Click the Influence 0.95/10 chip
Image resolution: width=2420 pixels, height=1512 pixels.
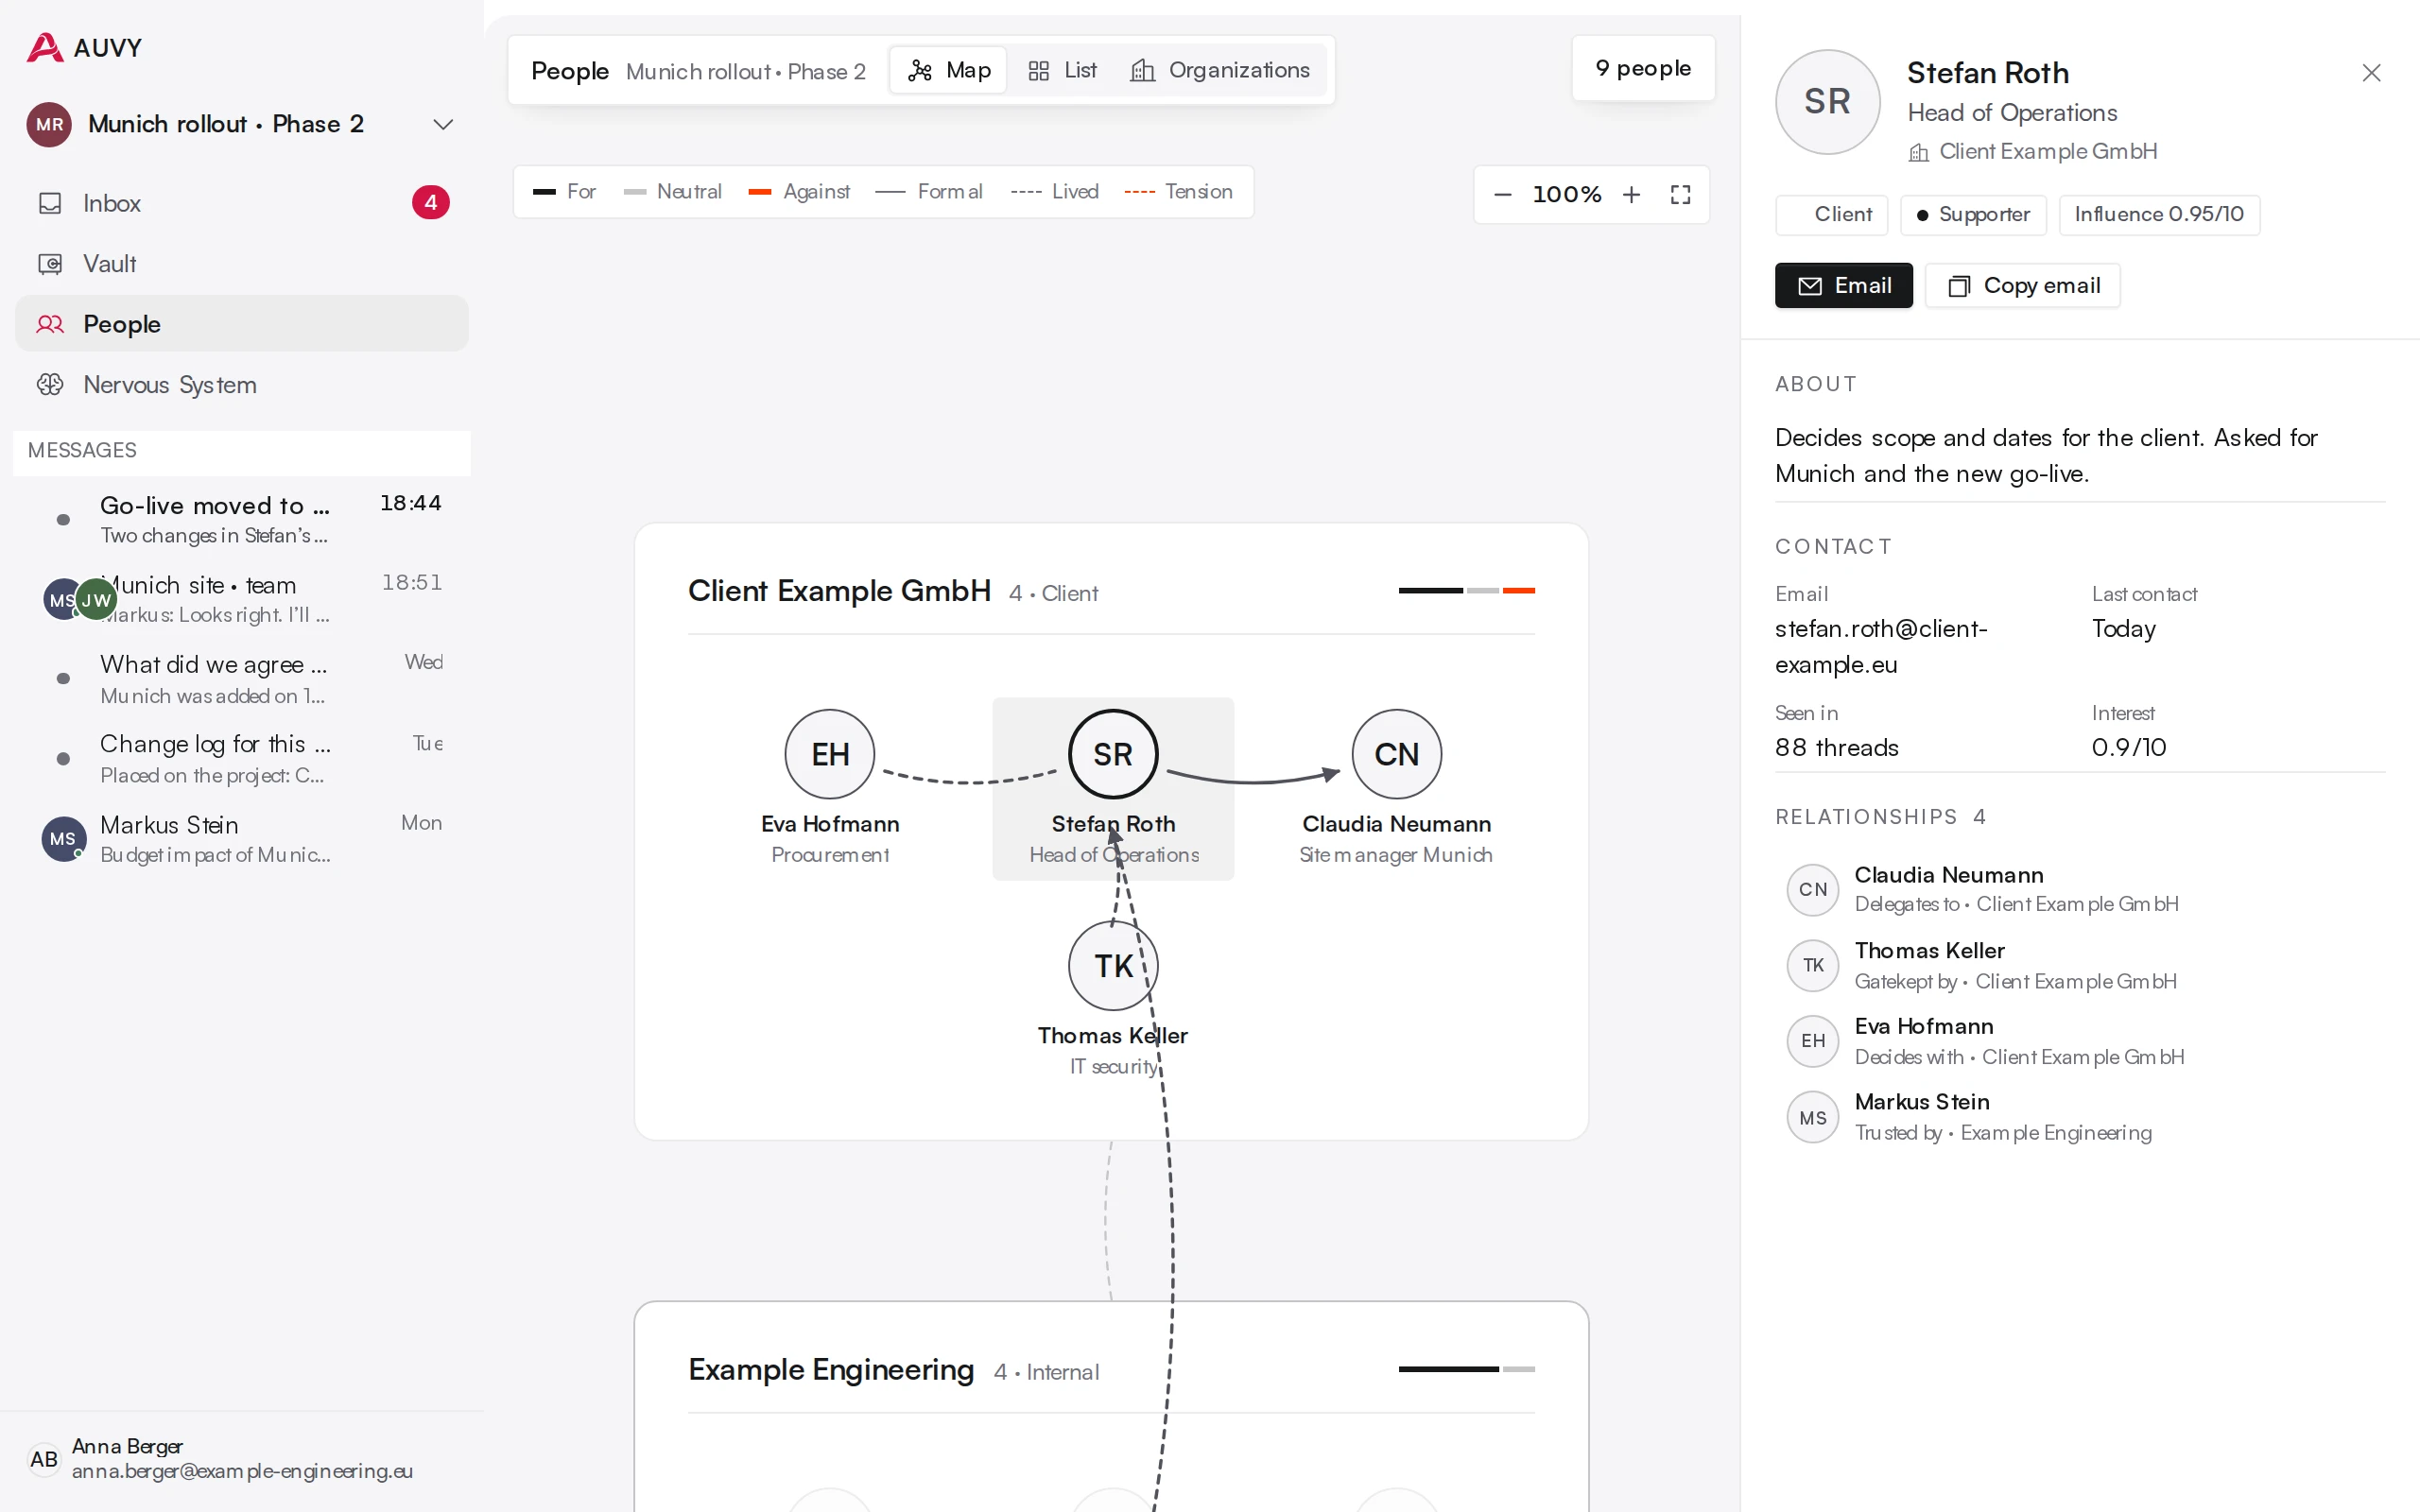[x=2159, y=215]
